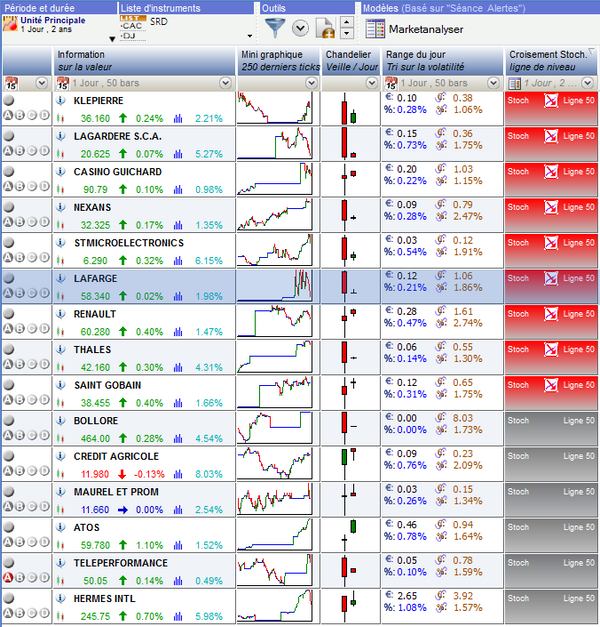Expand the Liste d'instruments dropdown arrow

(250, 36)
